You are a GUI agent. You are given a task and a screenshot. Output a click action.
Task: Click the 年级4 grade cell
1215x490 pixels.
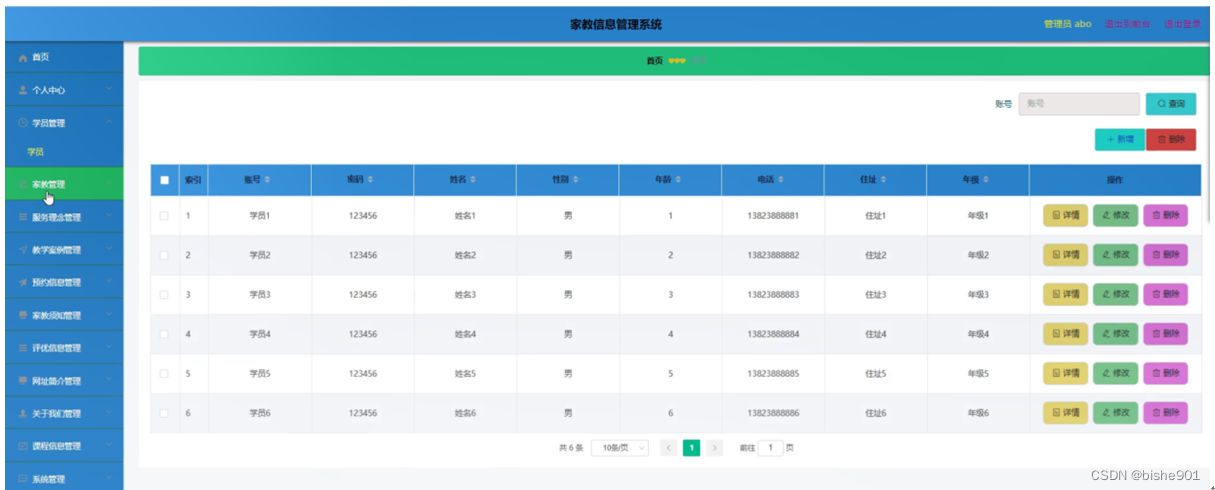pos(978,334)
